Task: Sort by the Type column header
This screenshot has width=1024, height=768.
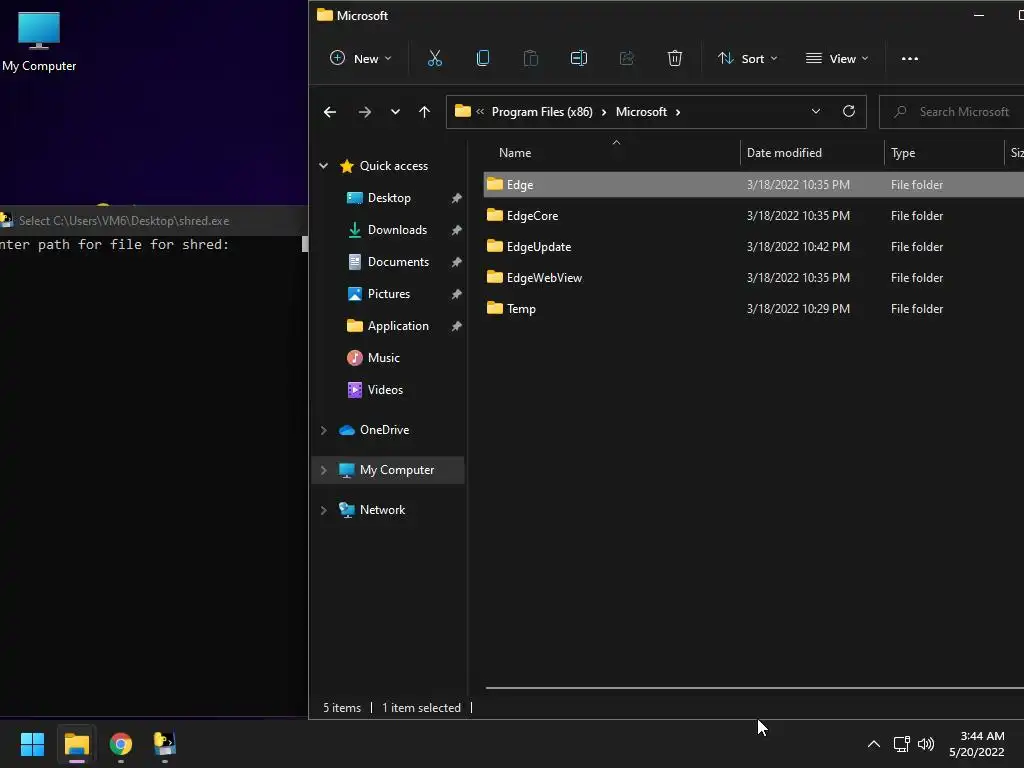Action: (x=903, y=153)
